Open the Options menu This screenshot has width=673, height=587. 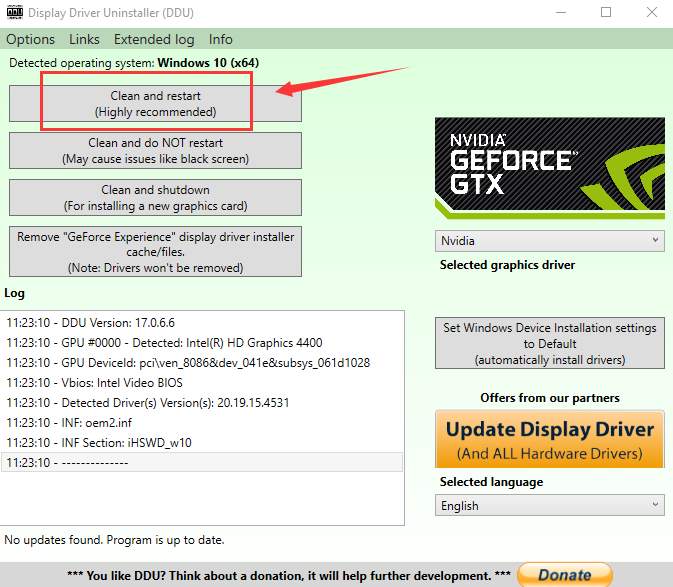[x=30, y=39]
